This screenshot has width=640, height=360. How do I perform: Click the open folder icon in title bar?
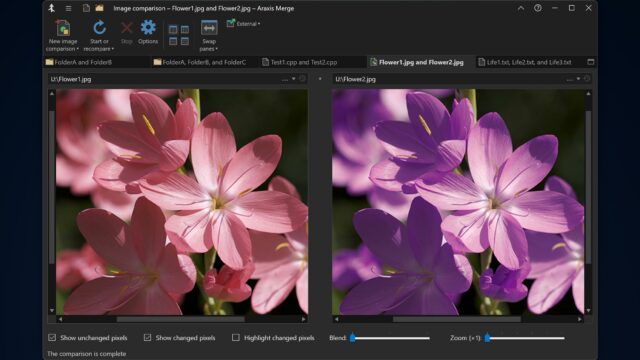coord(99,8)
